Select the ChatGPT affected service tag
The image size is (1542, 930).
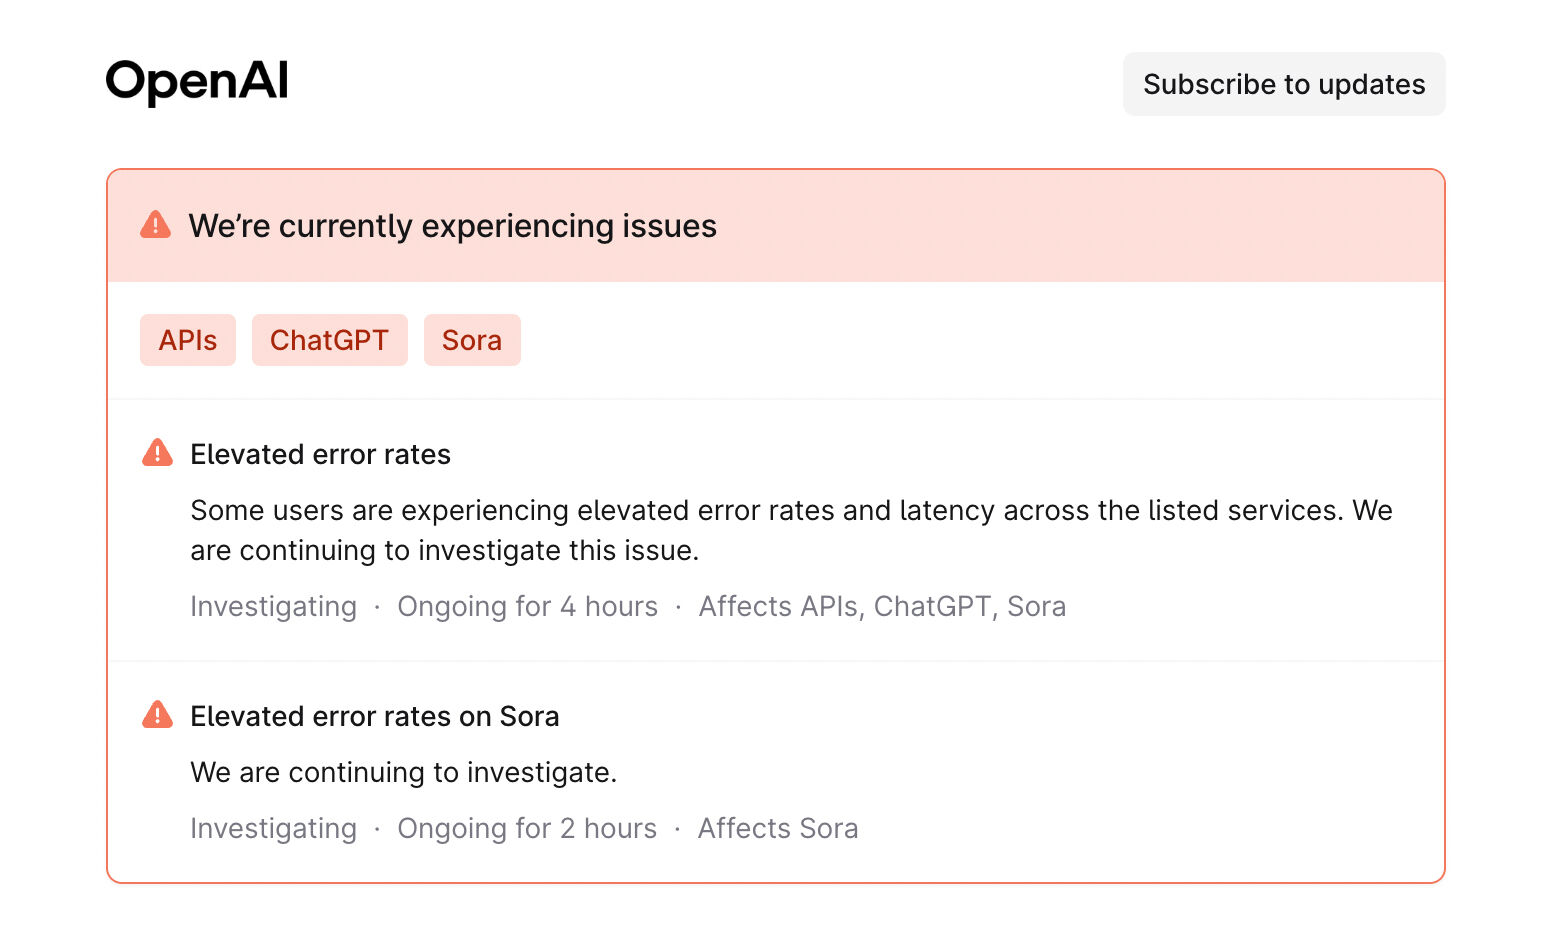329,340
